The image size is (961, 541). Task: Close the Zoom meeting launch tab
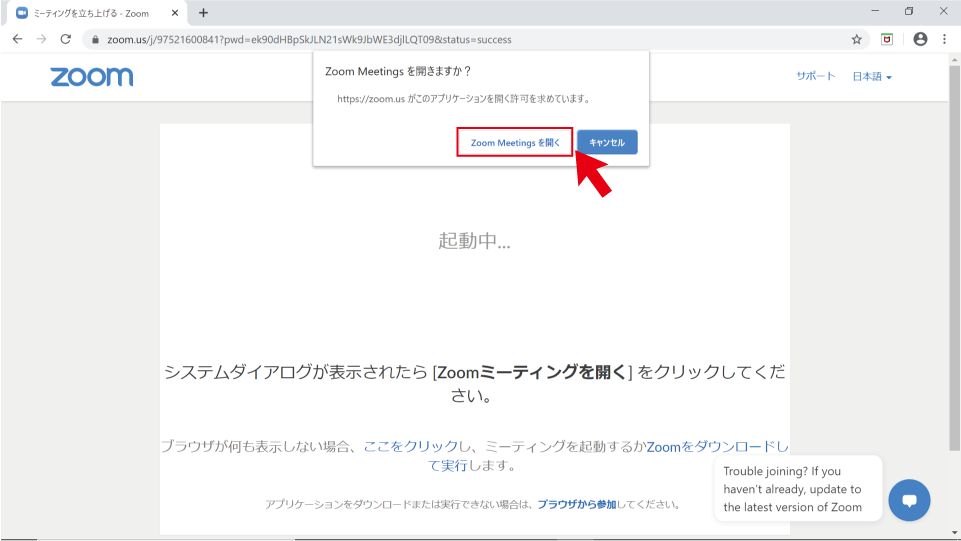coord(175,13)
